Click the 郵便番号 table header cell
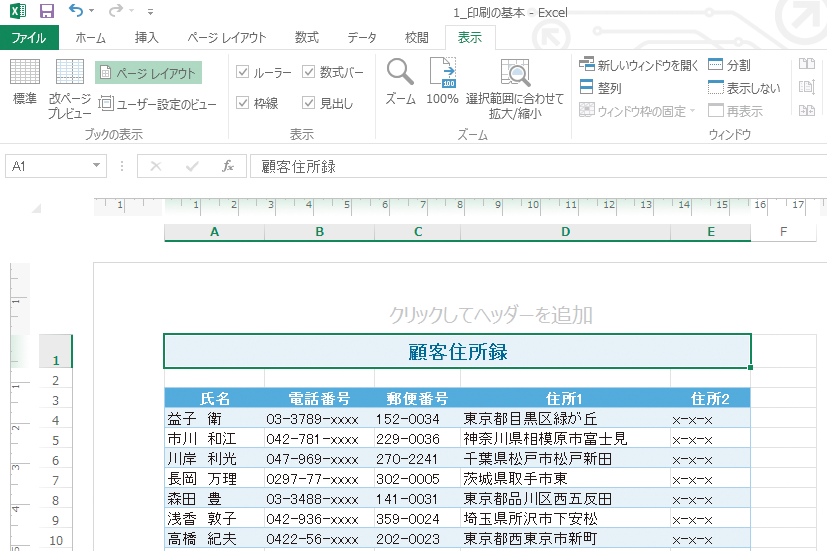827x551 pixels. click(417, 398)
